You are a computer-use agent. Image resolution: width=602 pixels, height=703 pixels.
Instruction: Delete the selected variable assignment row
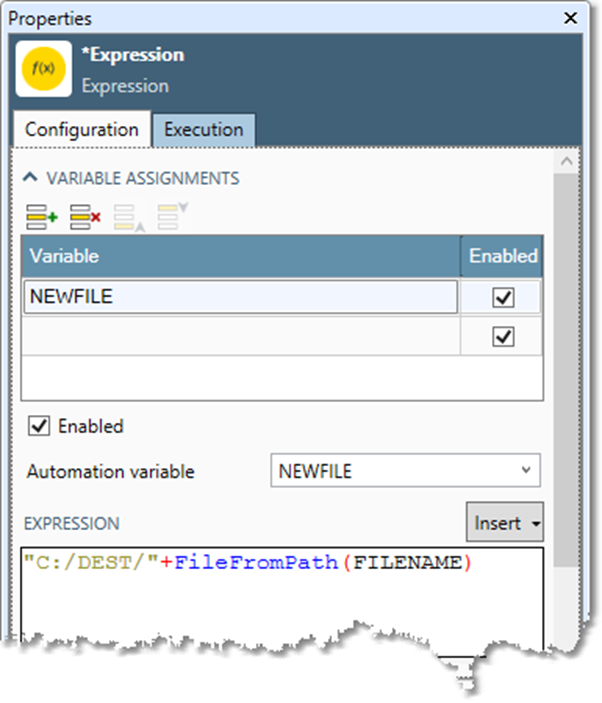85,214
